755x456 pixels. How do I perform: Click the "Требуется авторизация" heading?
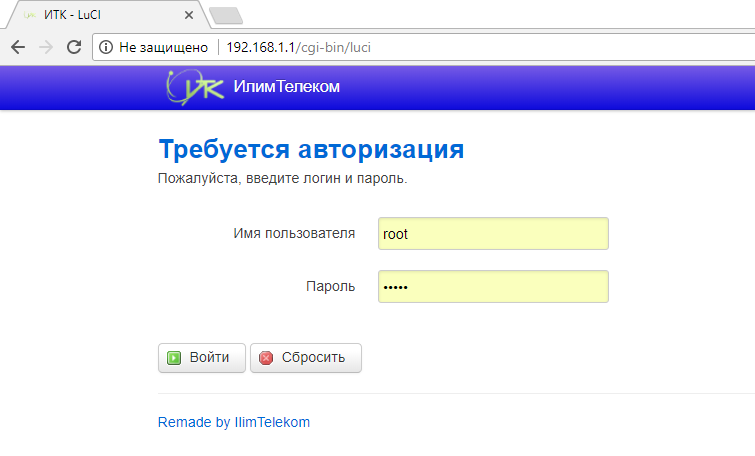pyautogui.click(x=311, y=149)
